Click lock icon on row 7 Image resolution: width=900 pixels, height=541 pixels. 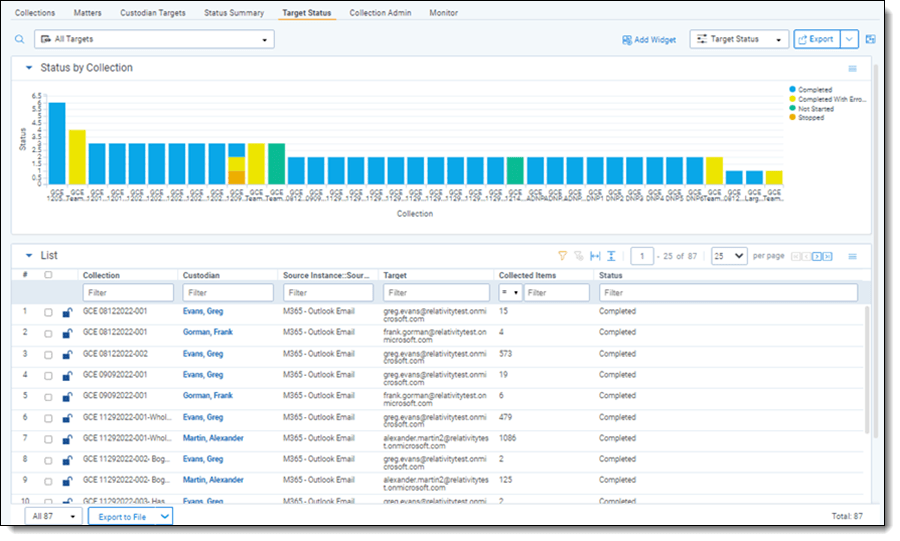(x=67, y=439)
